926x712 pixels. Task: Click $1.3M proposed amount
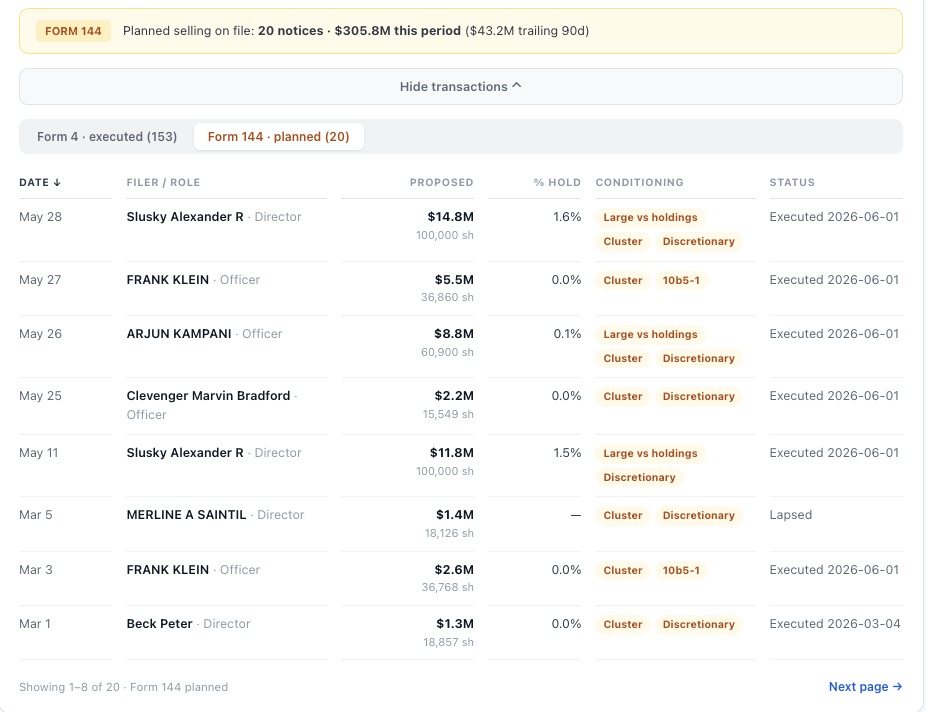click(x=455, y=624)
